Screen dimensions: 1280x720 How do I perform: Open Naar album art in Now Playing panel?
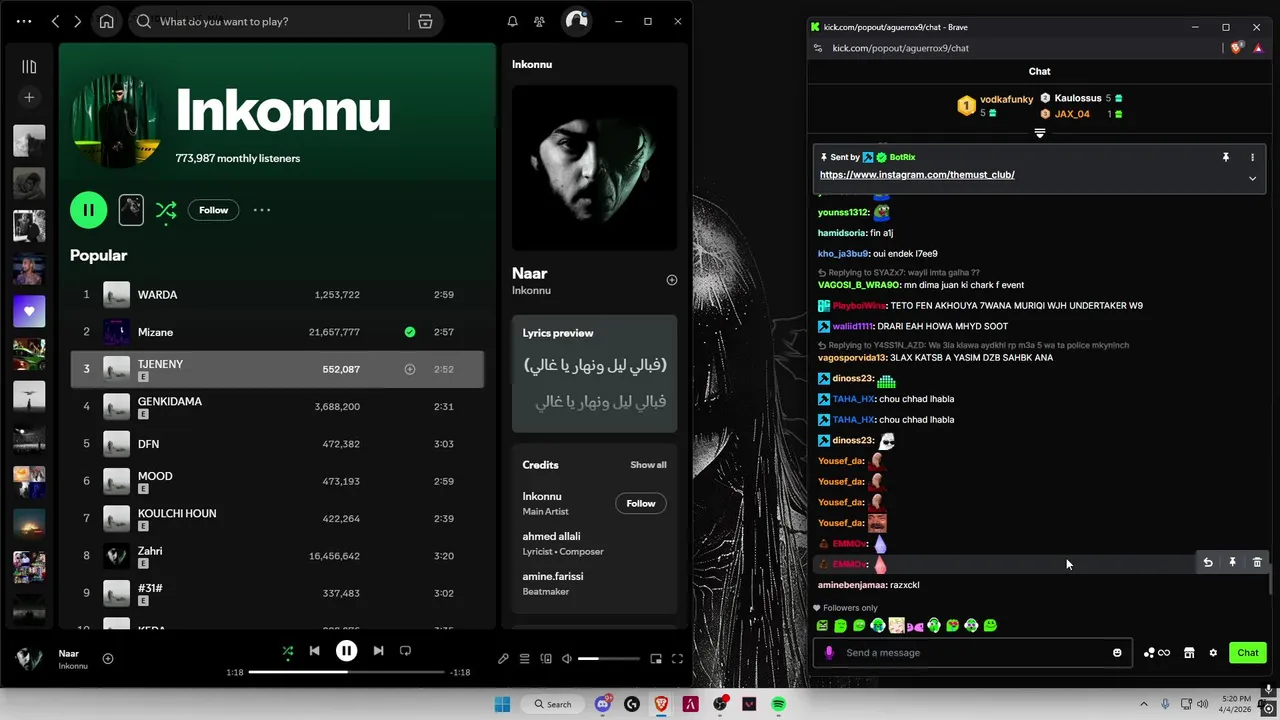pos(594,167)
